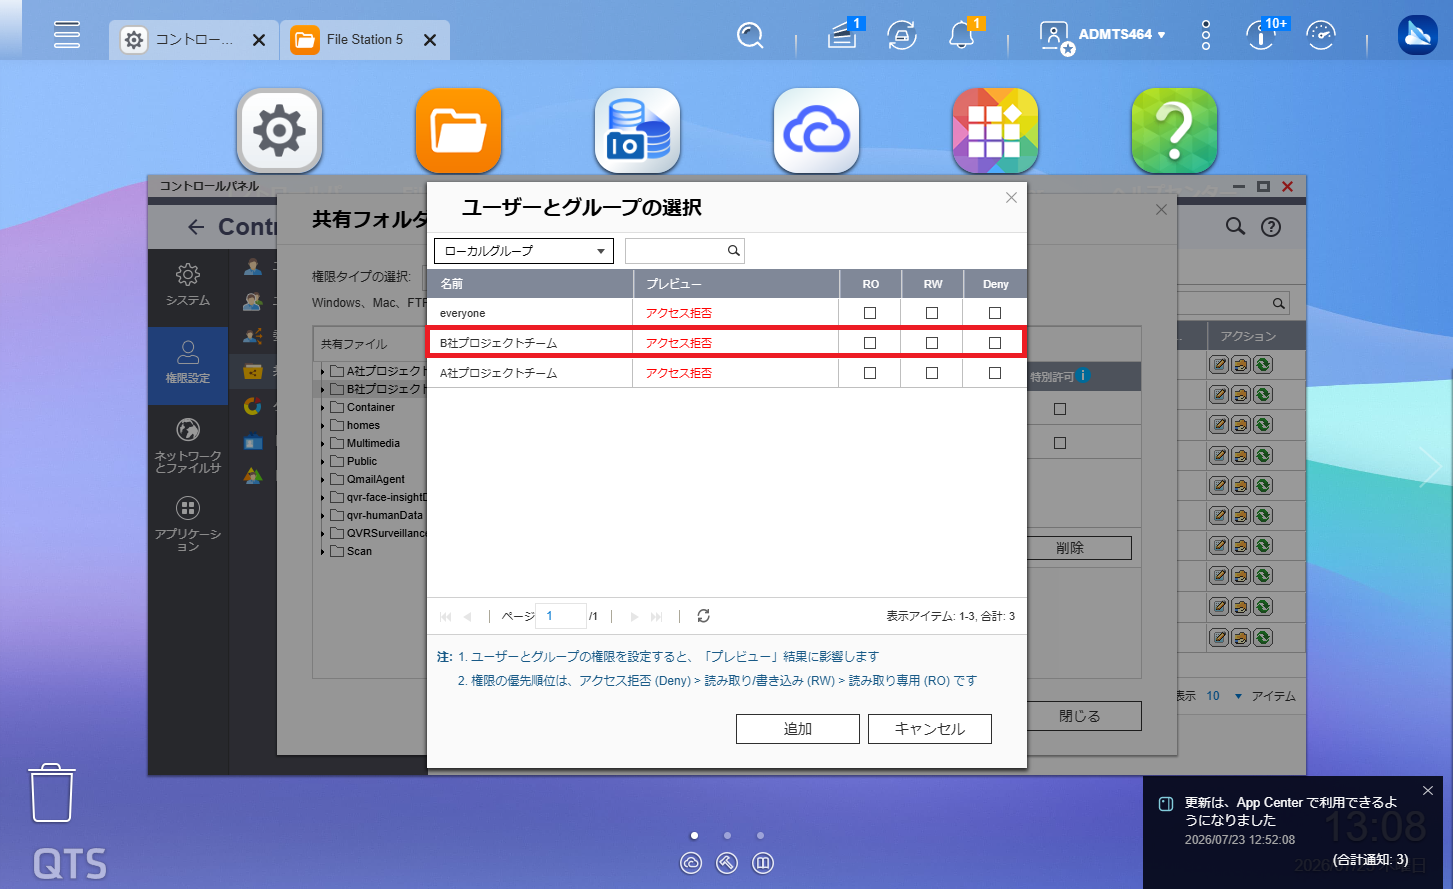Screen dimensions: 1453x889
Task: Click the page number input box
Action: pos(561,616)
